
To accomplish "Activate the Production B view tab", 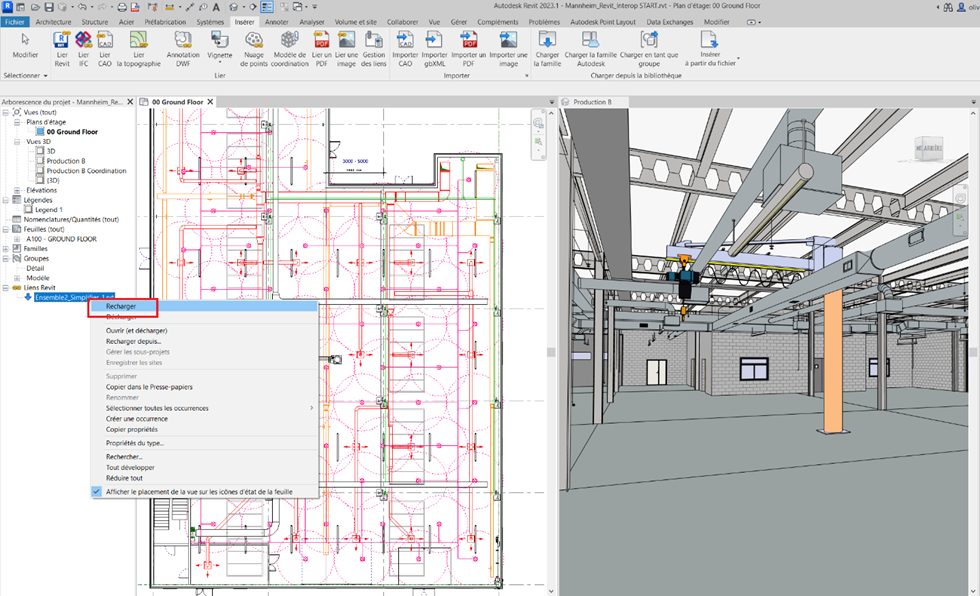I will tap(592, 102).
